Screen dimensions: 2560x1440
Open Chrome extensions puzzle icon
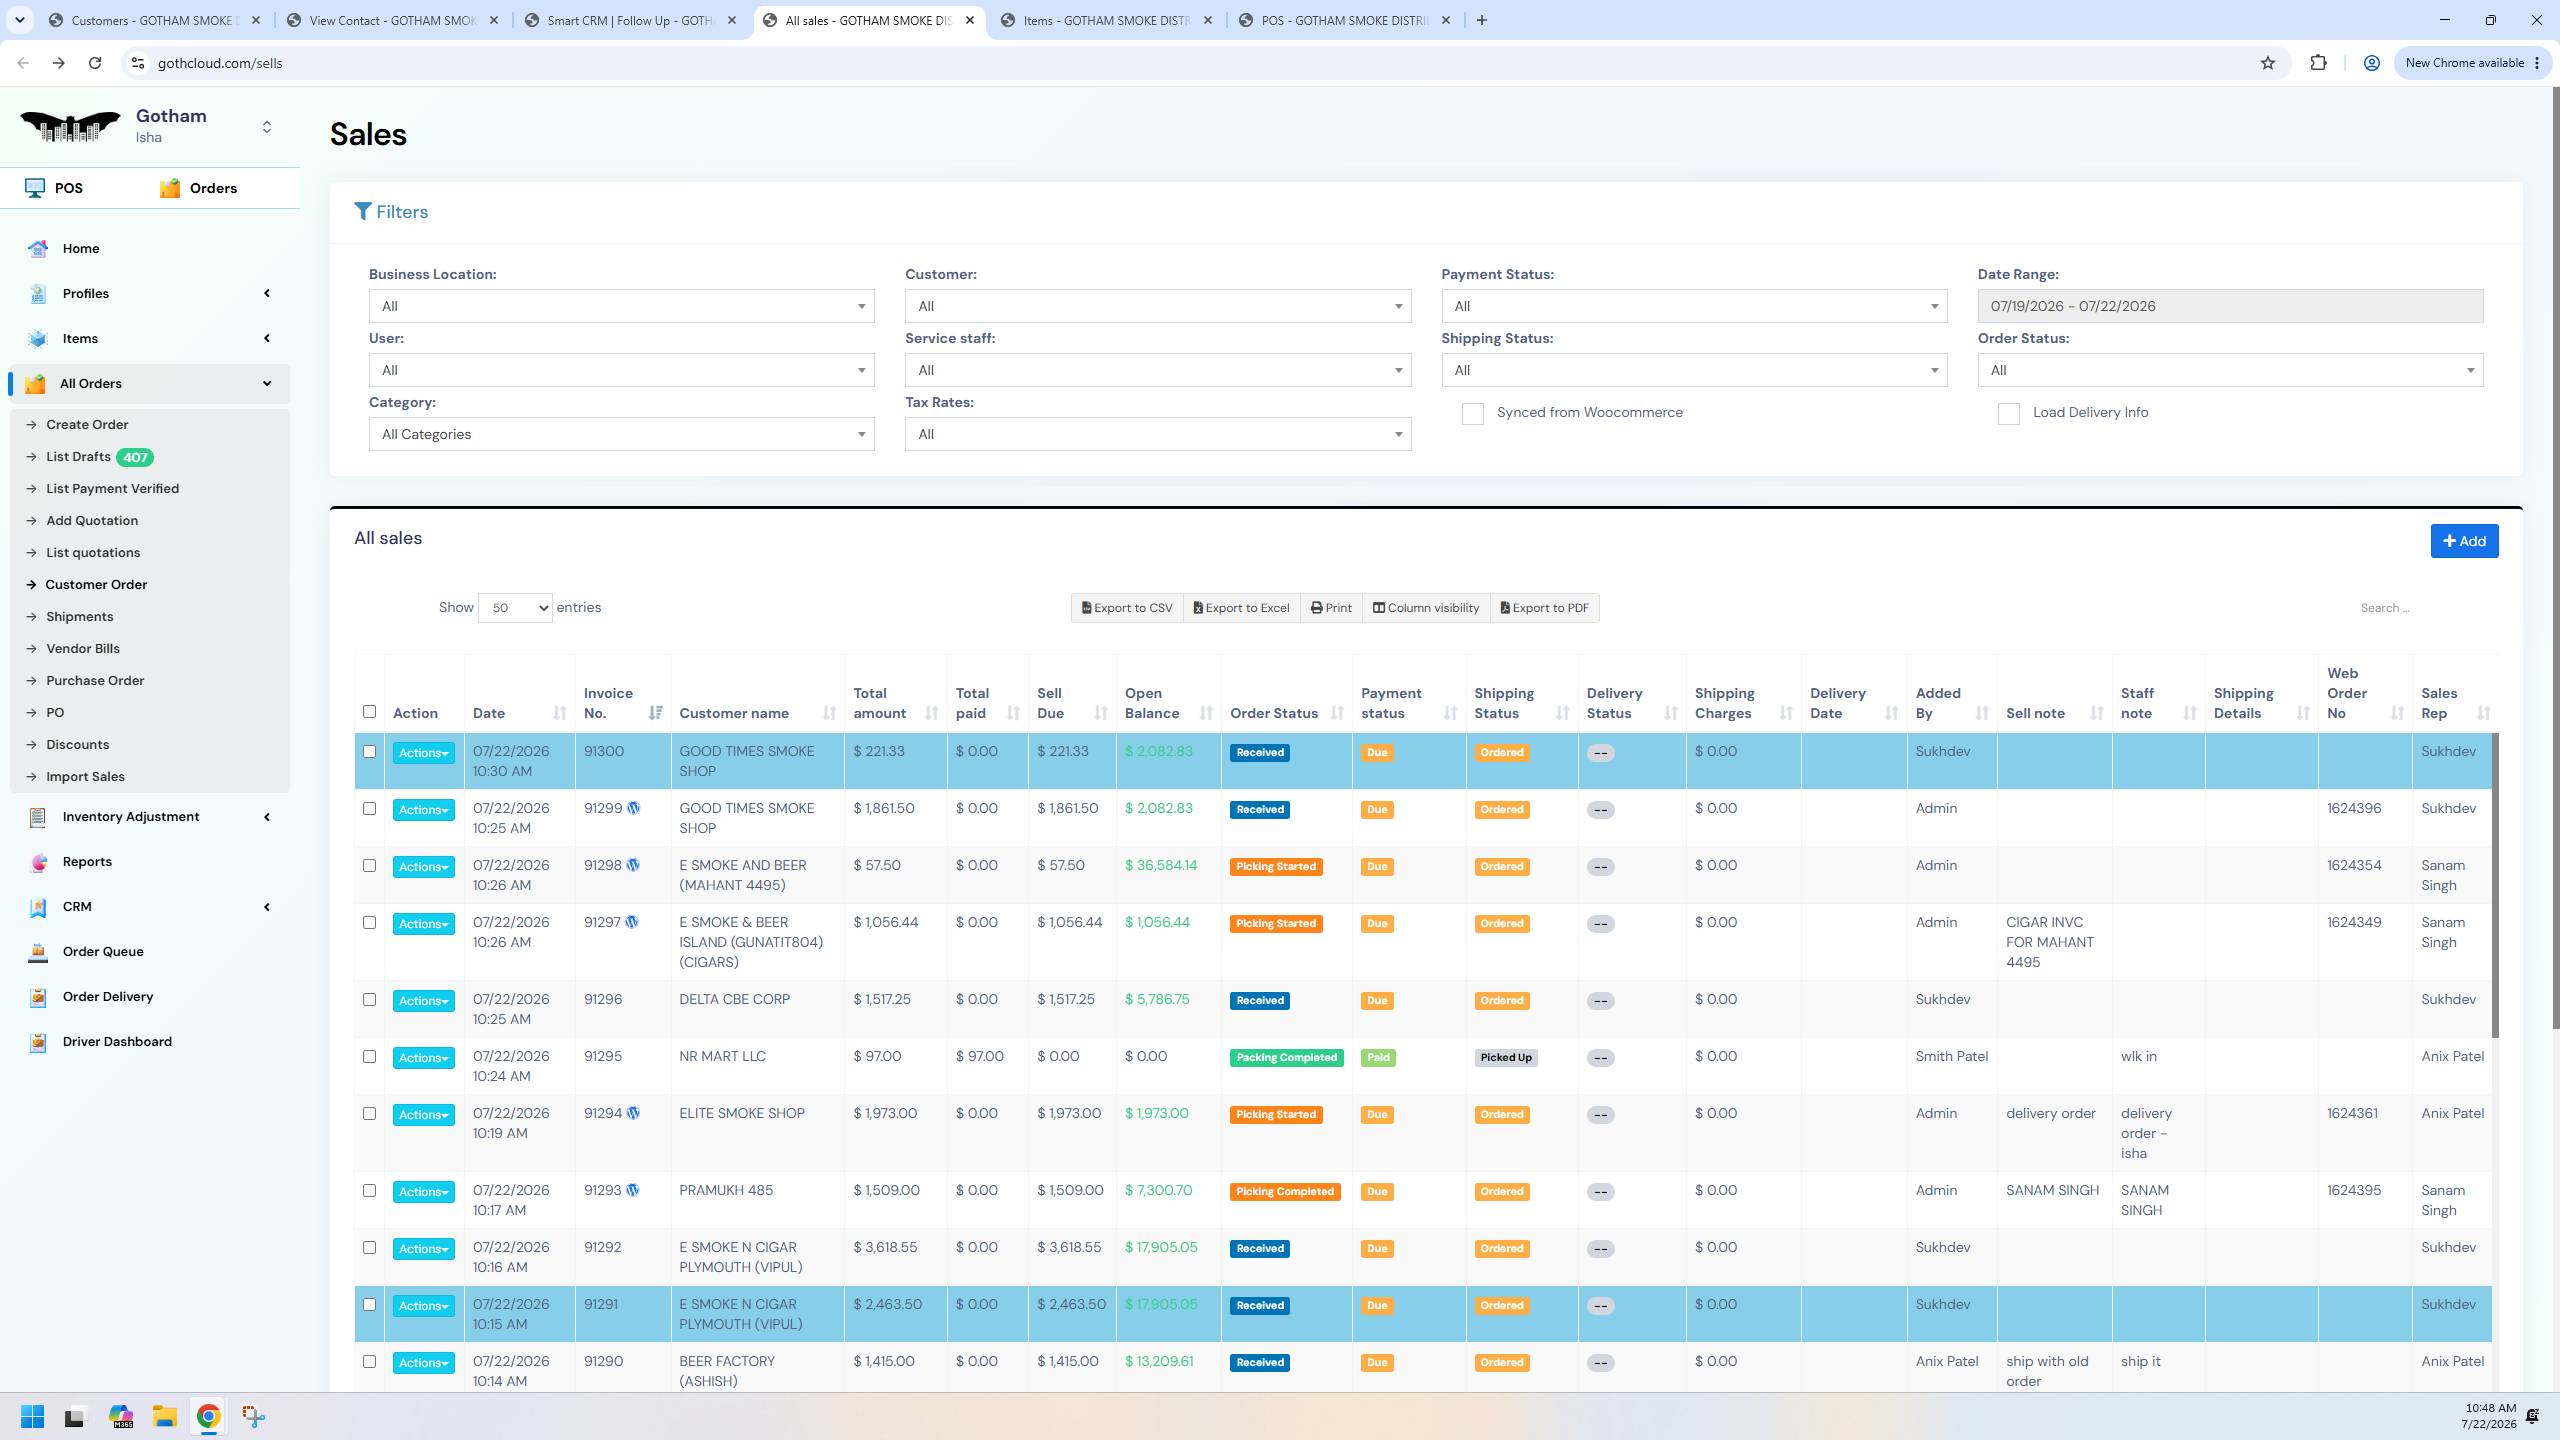click(x=2318, y=63)
